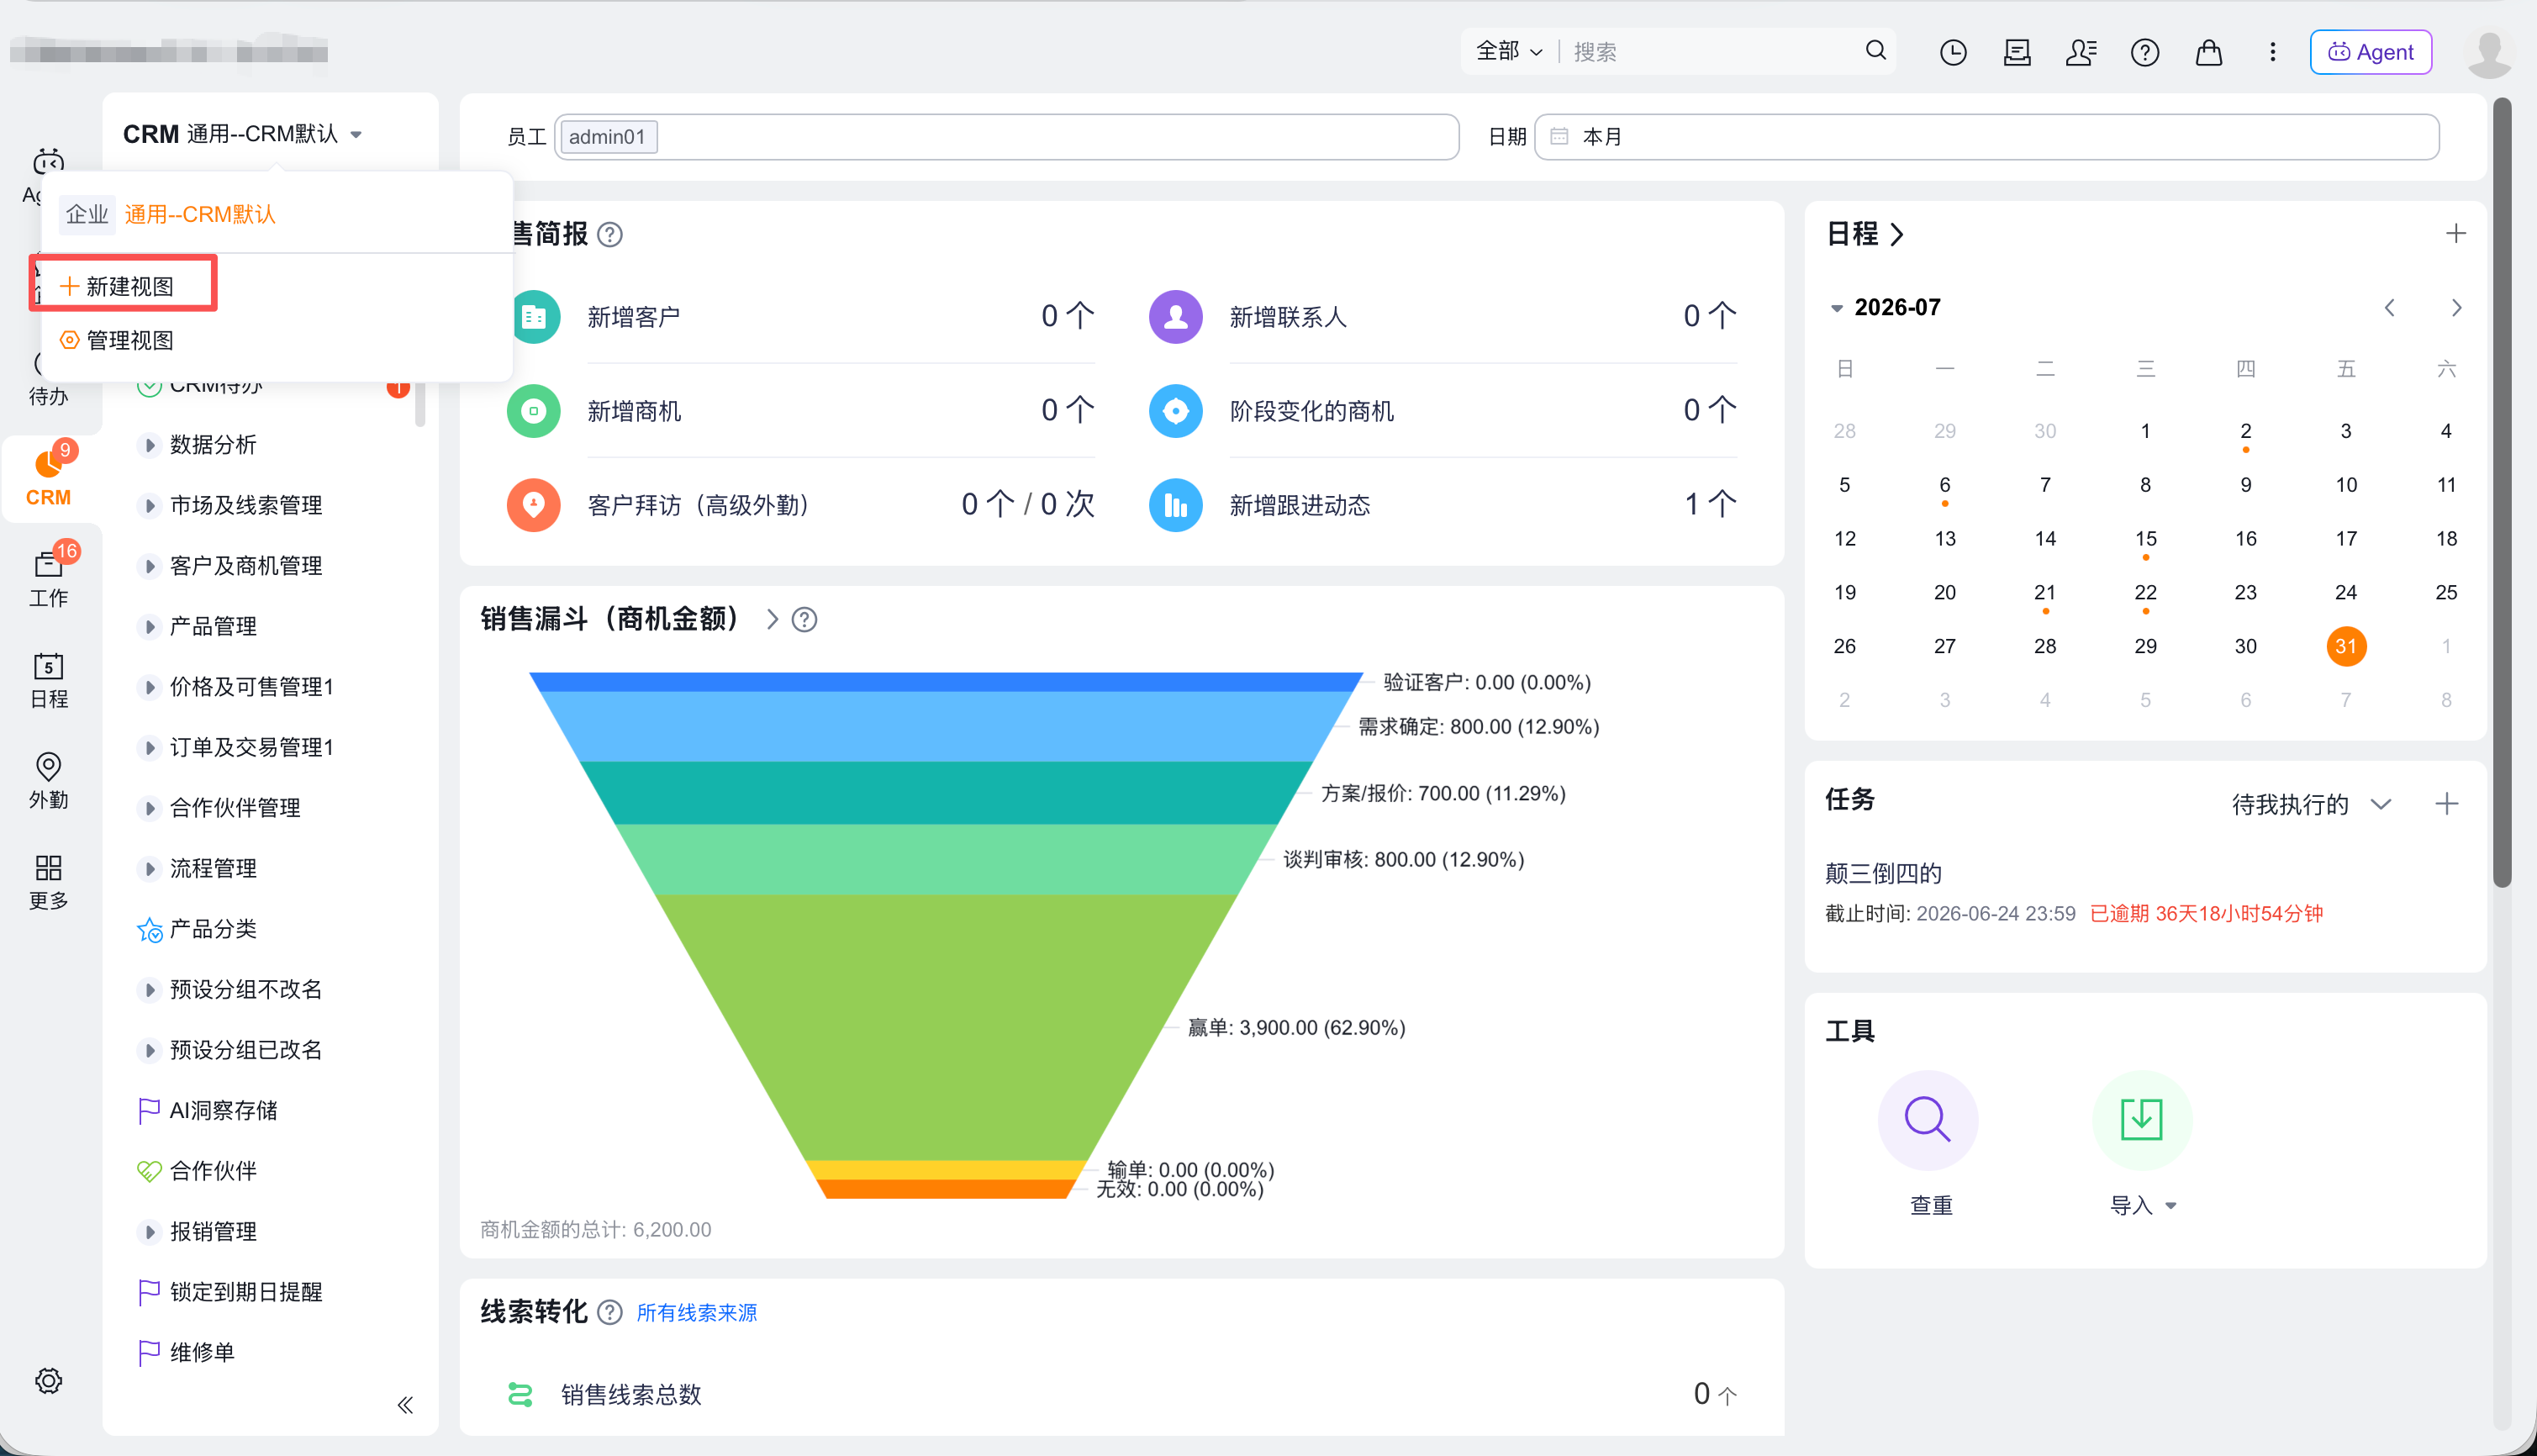This screenshot has height=1456, width=2537.
Task: Open the 日程 sidebar module
Action: click(x=49, y=679)
